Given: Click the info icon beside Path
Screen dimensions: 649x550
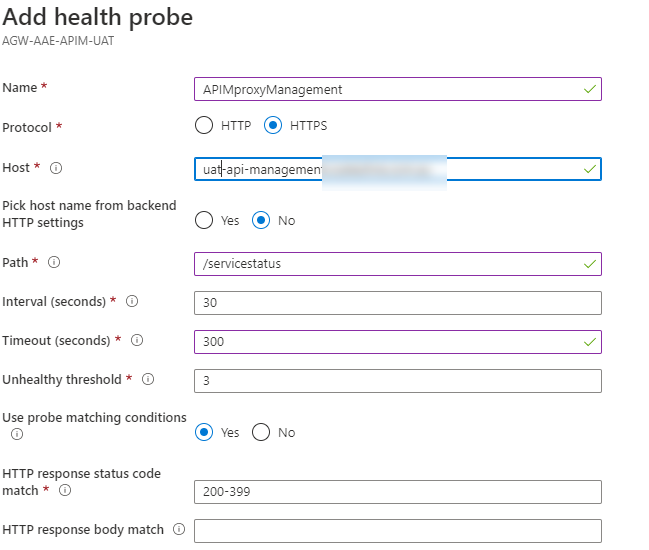Looking at the screenshot, I should [x=54, y=262].
